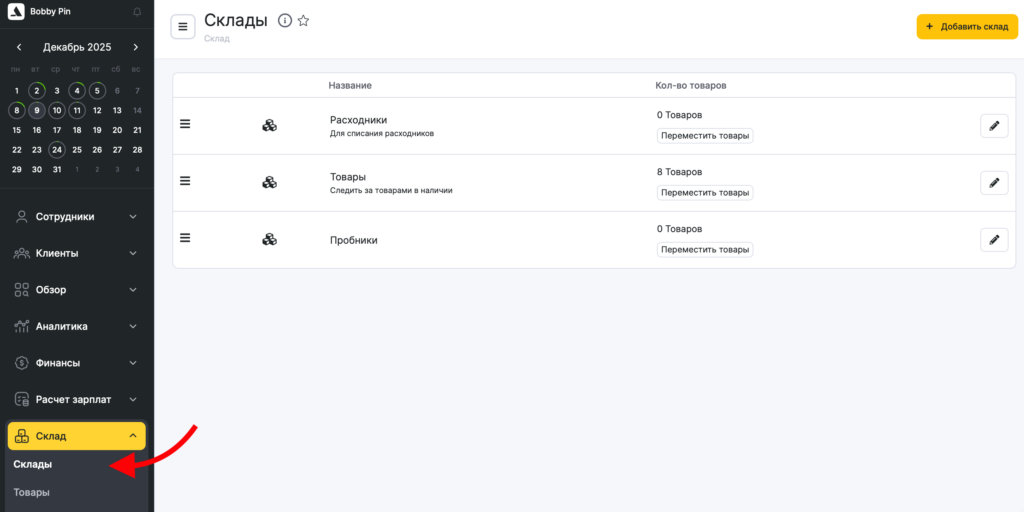This screenshot has height=512, width=1024.
Task: Open the Товары submenu item
Action: pos(31,492)
